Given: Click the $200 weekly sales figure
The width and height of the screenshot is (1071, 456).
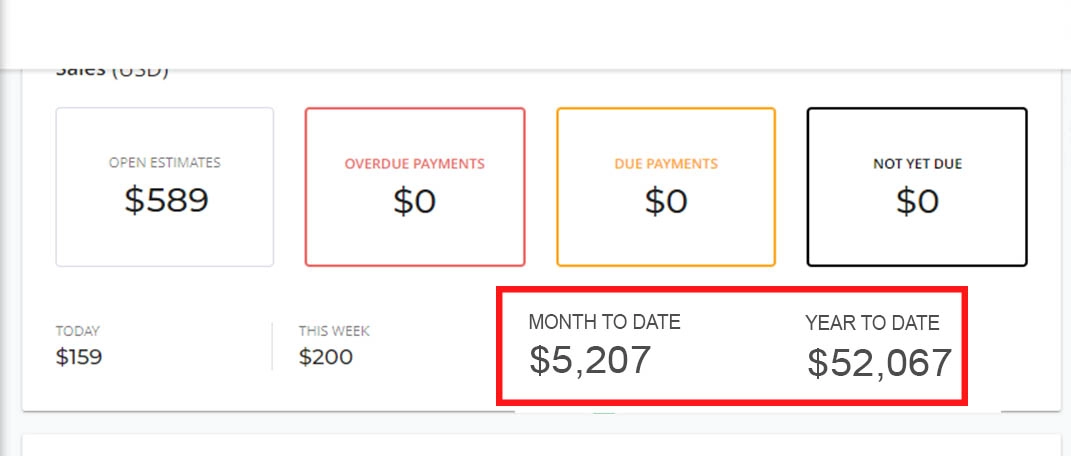Looking at the screenshot, I should [326, 357].
